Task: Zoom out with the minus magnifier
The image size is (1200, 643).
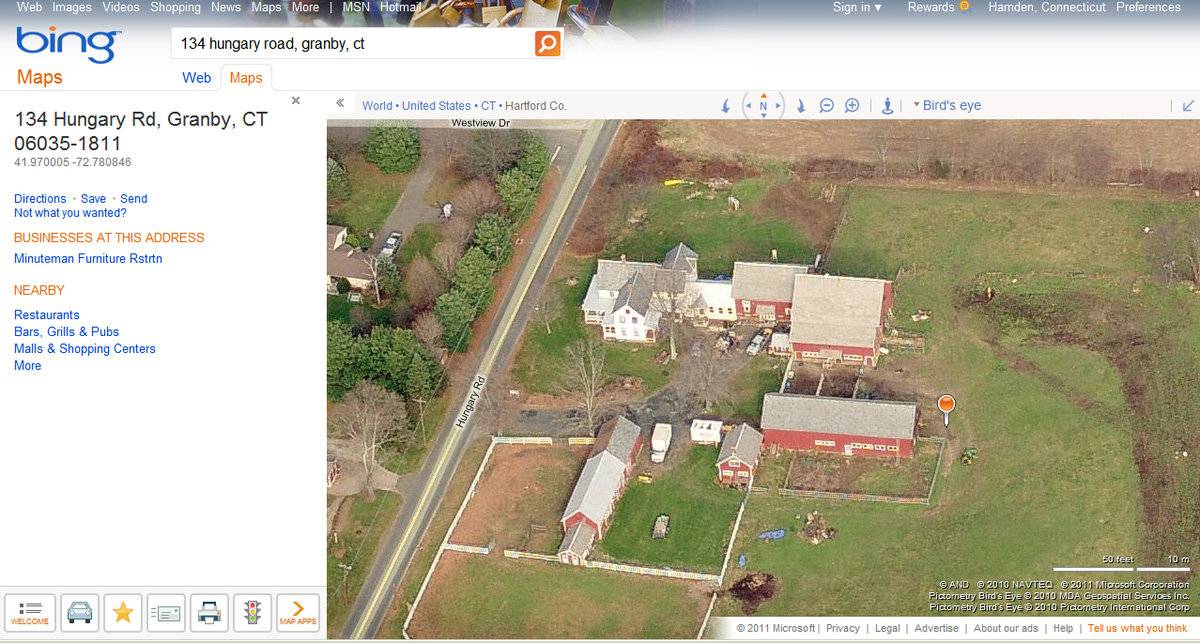Action: tap(827, 105)
